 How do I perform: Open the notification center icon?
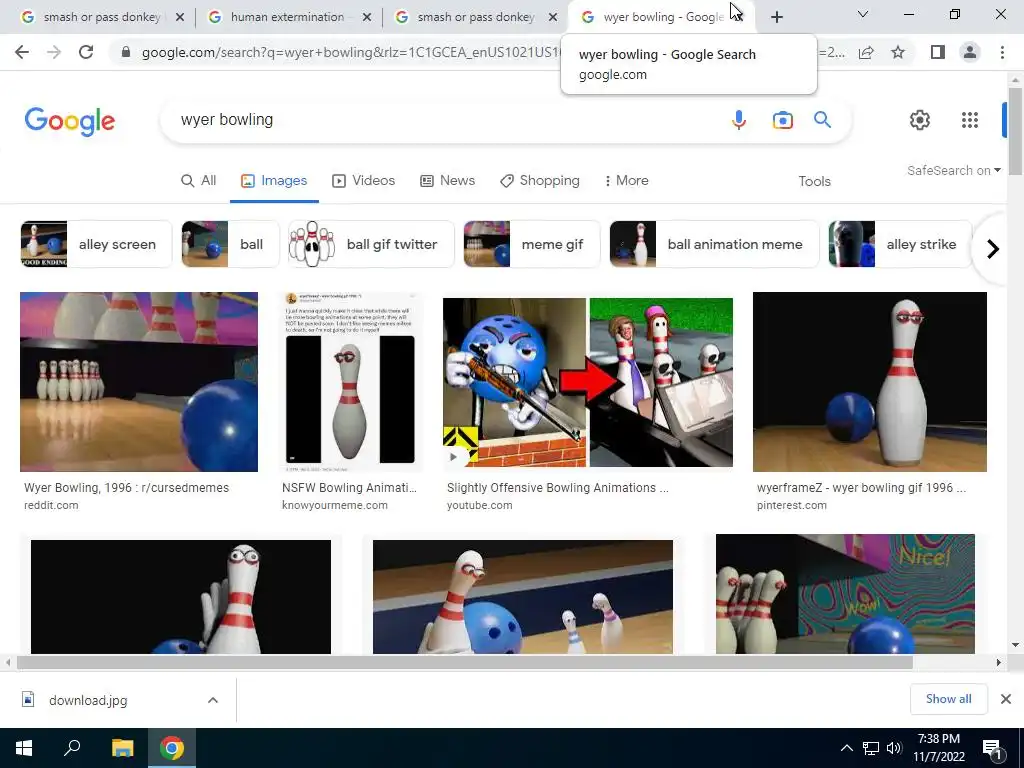(993, 749)
